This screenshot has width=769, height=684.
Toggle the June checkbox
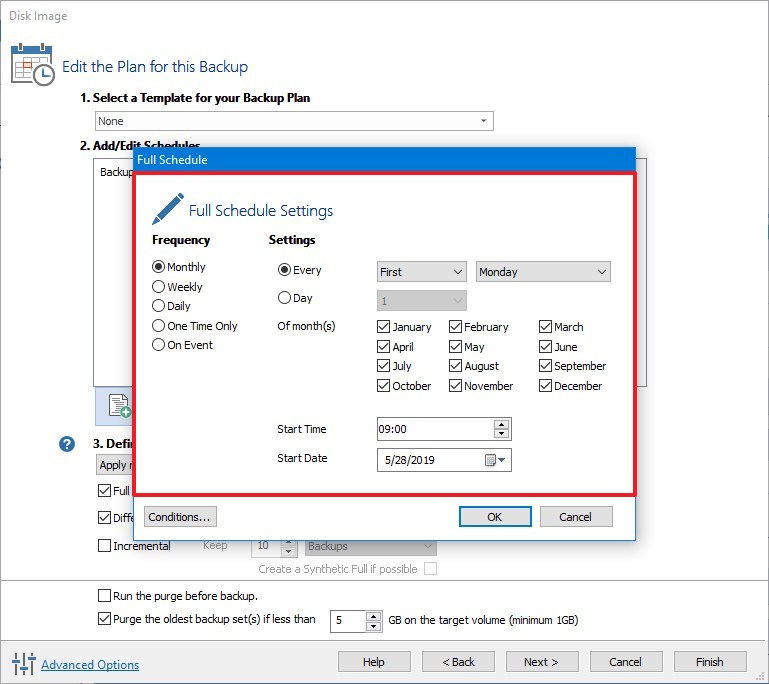(x=545, y=347)
